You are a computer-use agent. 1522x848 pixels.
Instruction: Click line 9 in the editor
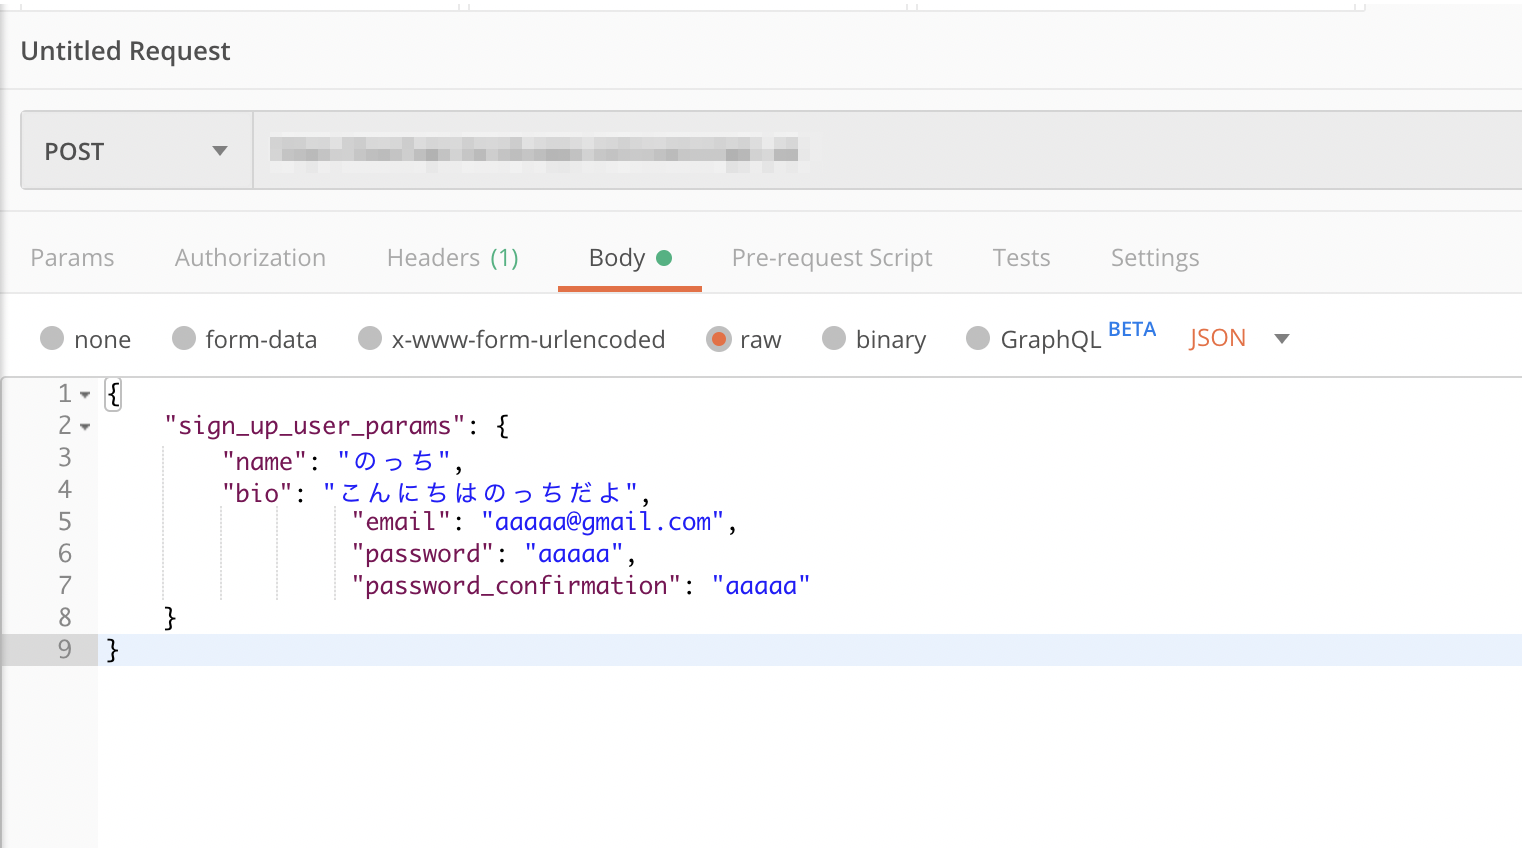click(x=600, y=650)
